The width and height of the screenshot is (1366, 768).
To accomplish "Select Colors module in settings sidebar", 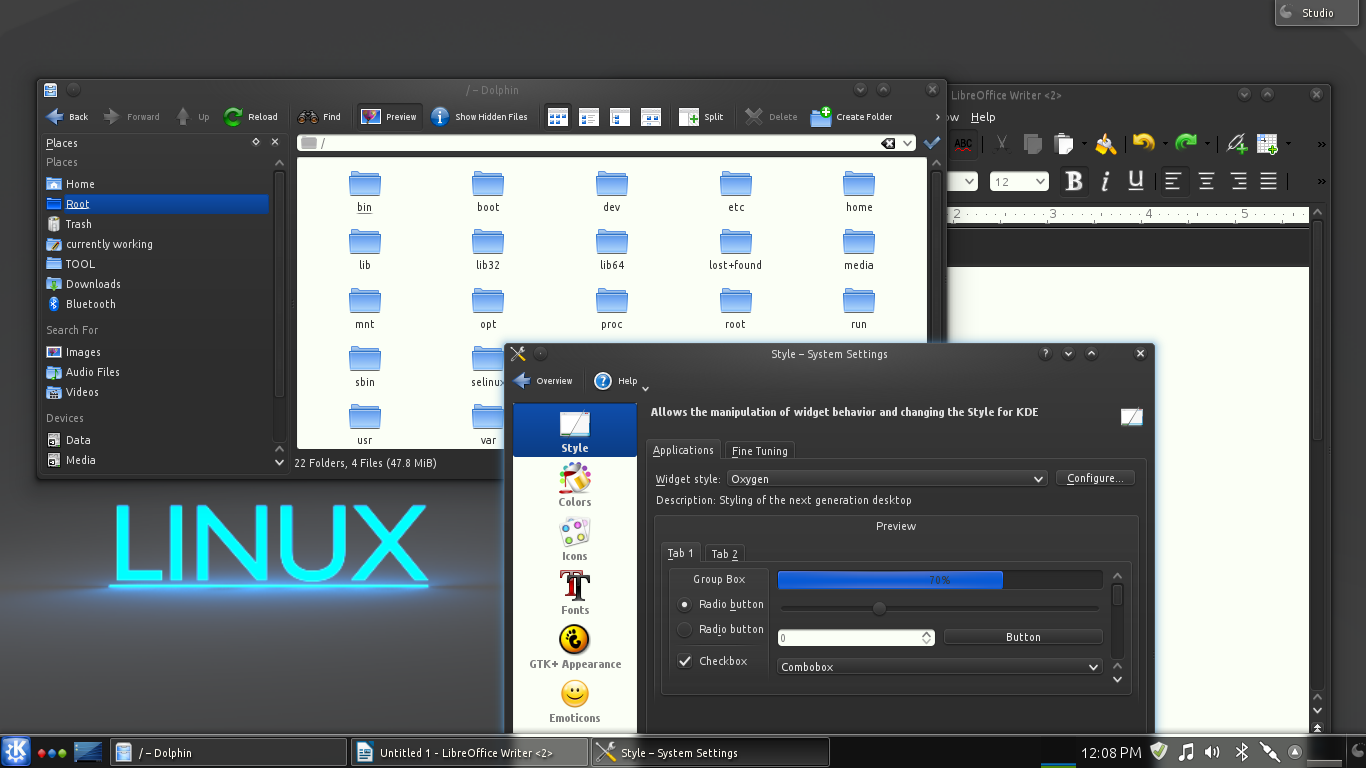I will (575, 486).
